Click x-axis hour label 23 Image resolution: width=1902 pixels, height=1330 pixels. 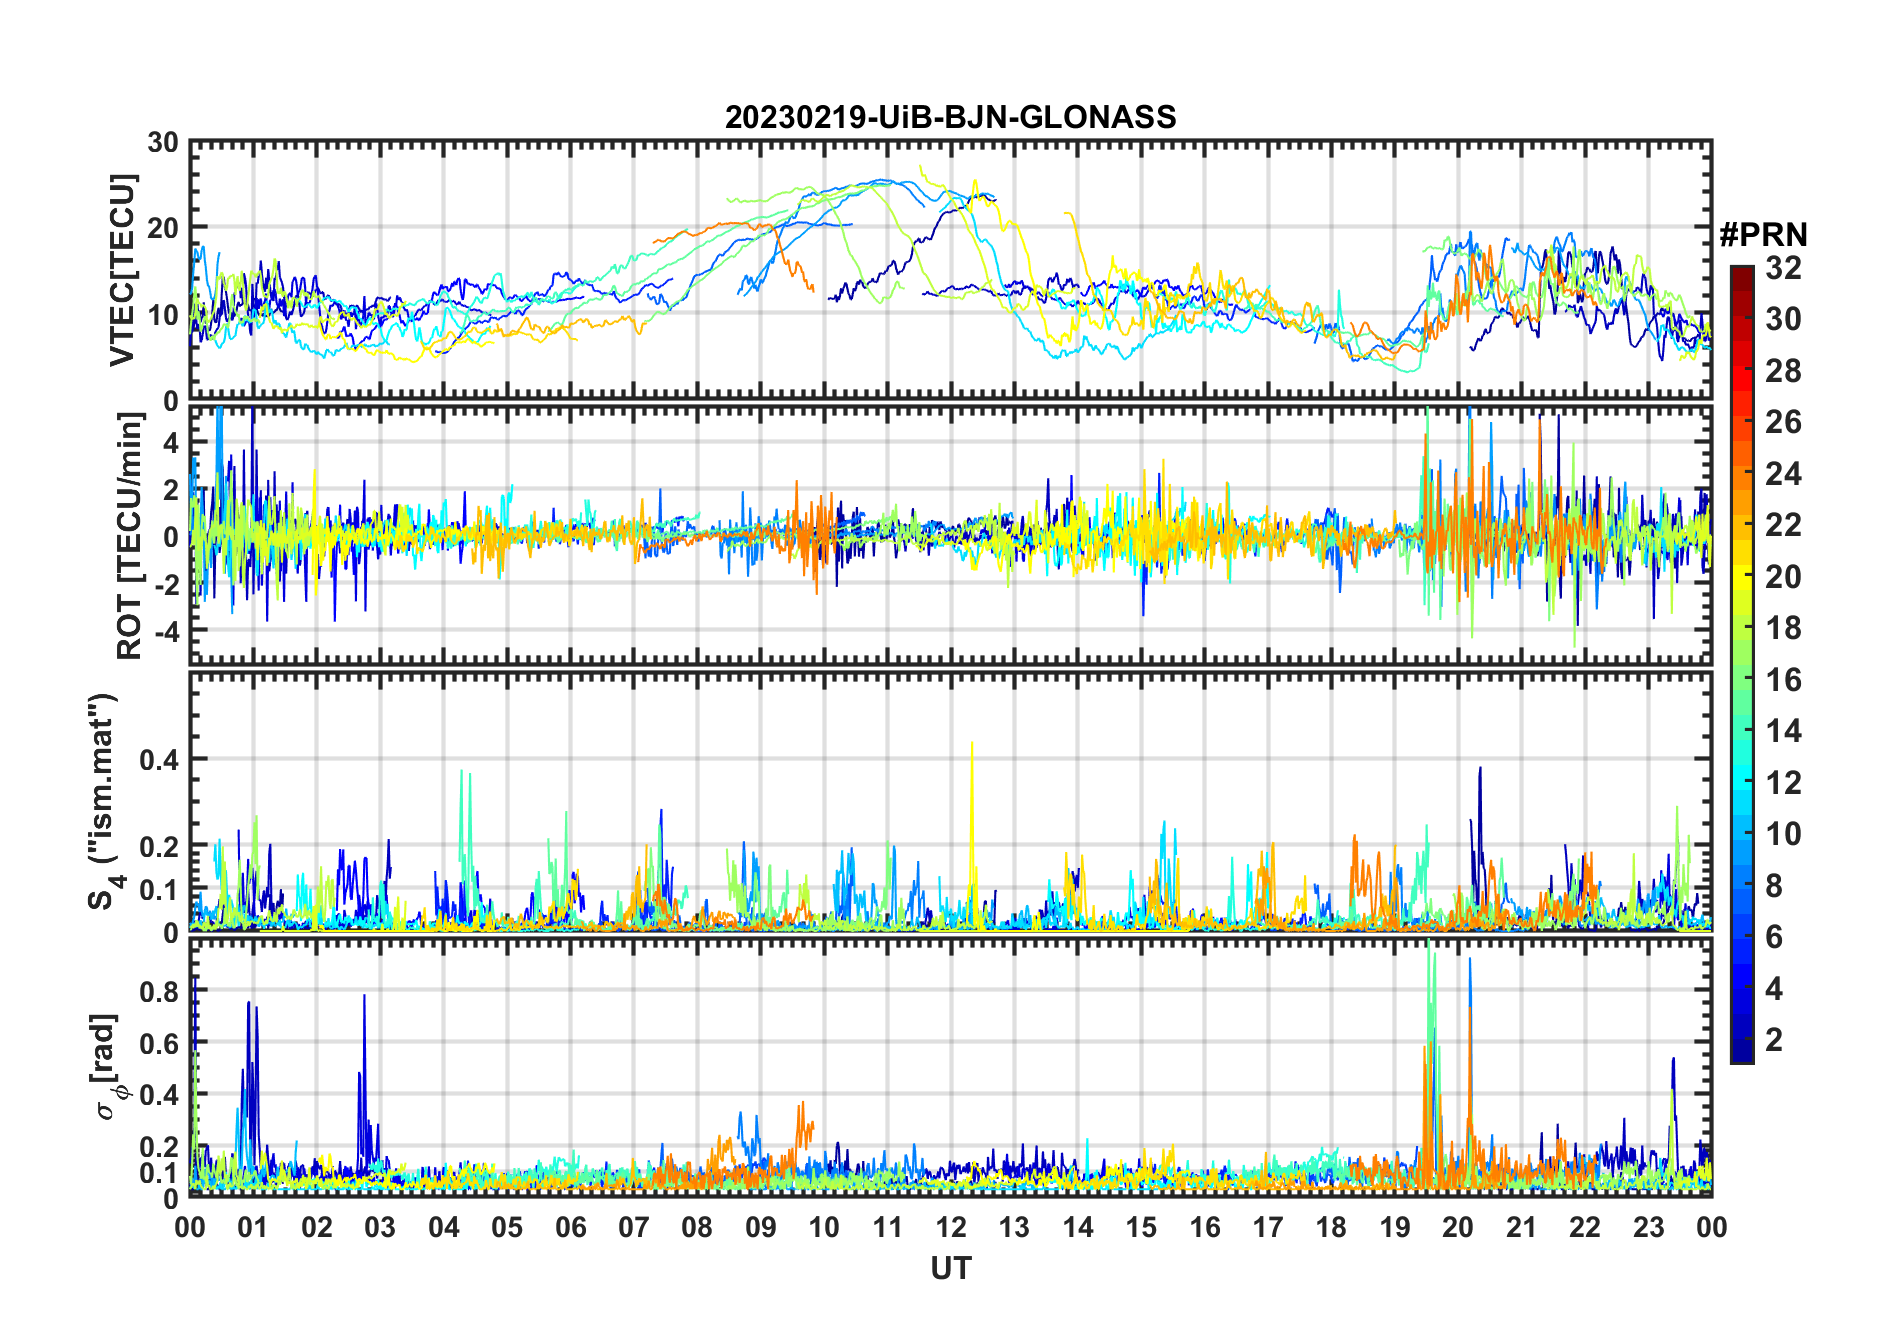(x=1649, y=1228)
